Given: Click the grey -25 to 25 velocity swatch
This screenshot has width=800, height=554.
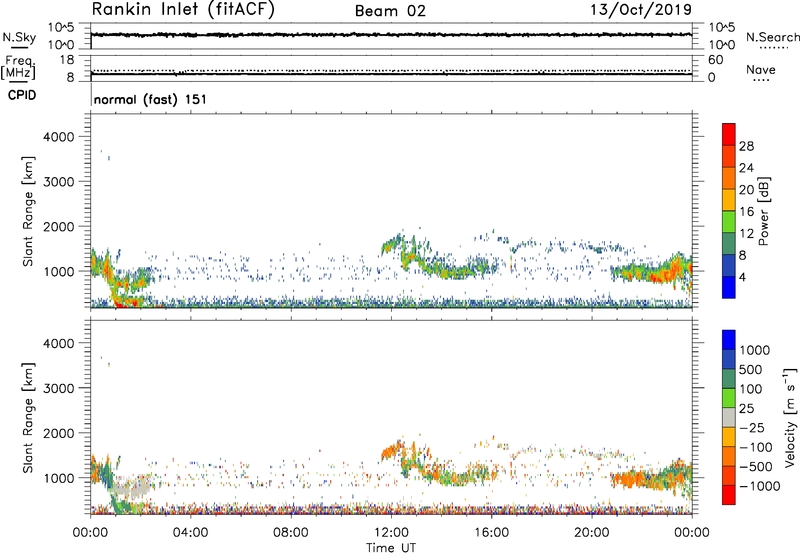Looking at the screenshot, I should coord(729,417).
